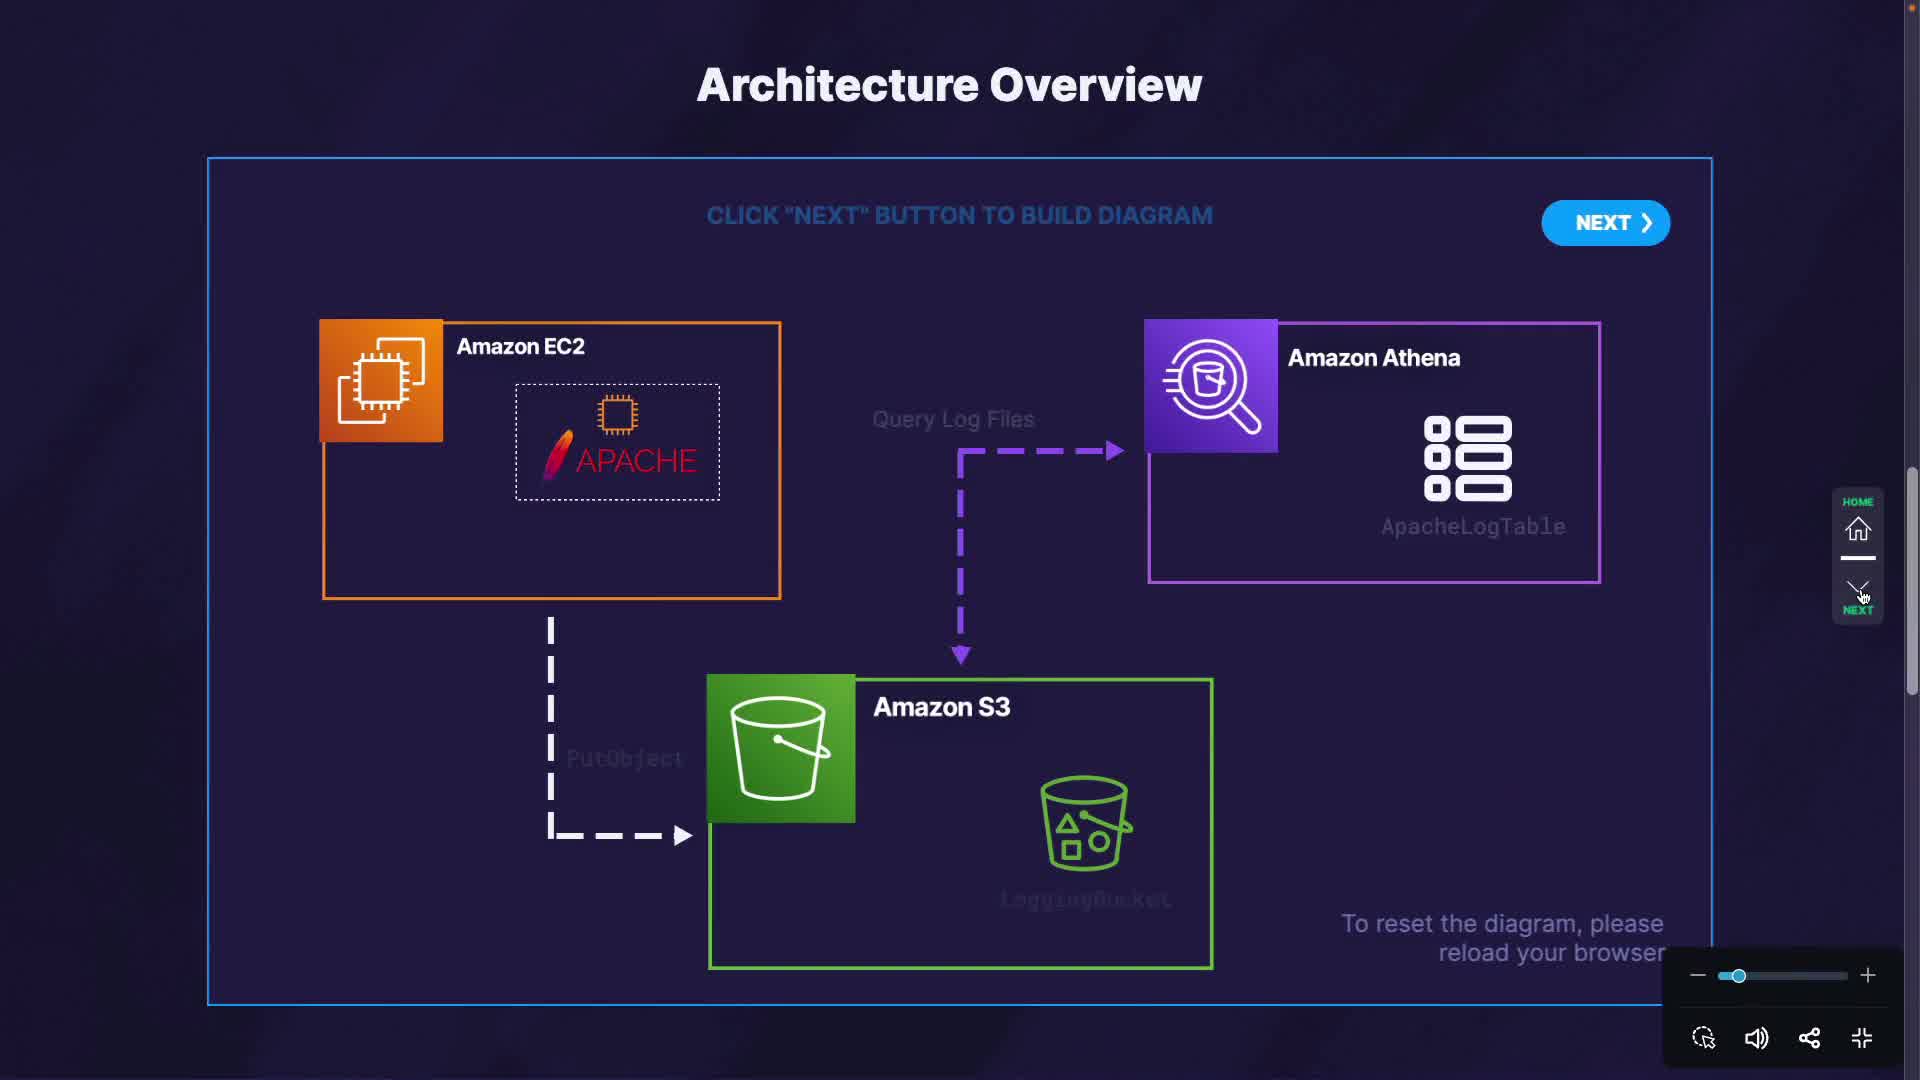
Task: Toggle the sound speaker icon
Action: coord(1756,1038)
